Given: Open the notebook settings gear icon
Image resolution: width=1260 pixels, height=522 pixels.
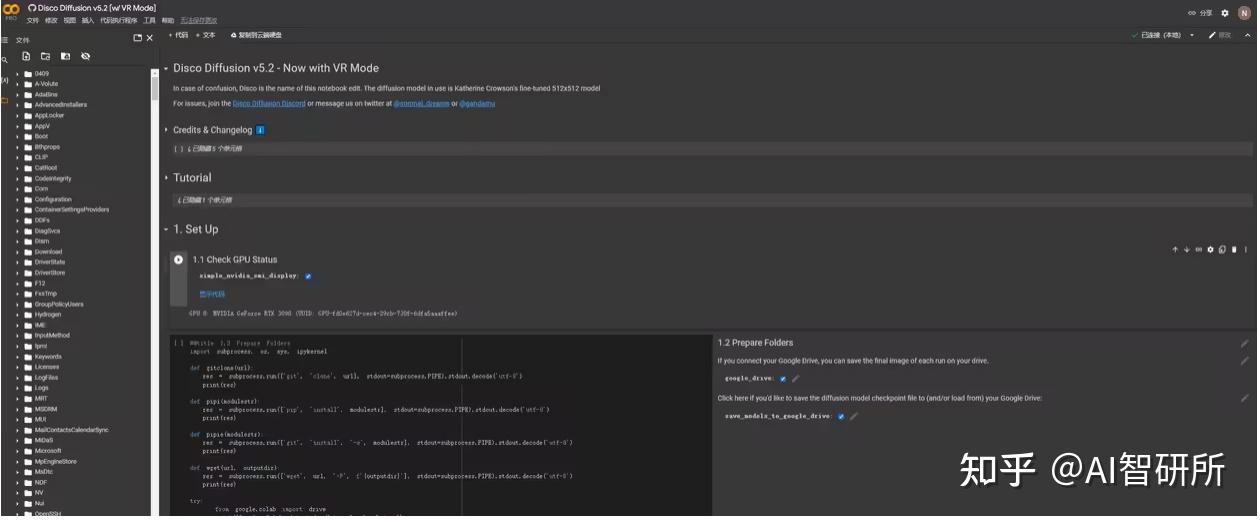Looking at the screenshot, I should click(1225, 13).
